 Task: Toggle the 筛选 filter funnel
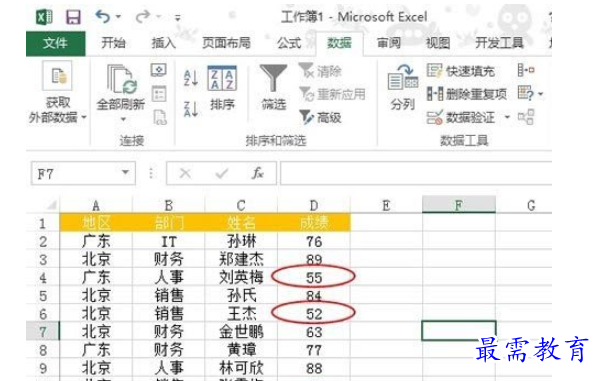click(x=273, y=87)
